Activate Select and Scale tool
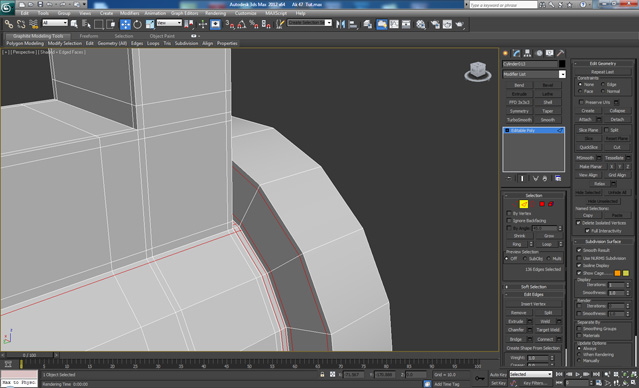Viewport: 639px width, 388px height. pyautogui.click(x=150, y=24)
